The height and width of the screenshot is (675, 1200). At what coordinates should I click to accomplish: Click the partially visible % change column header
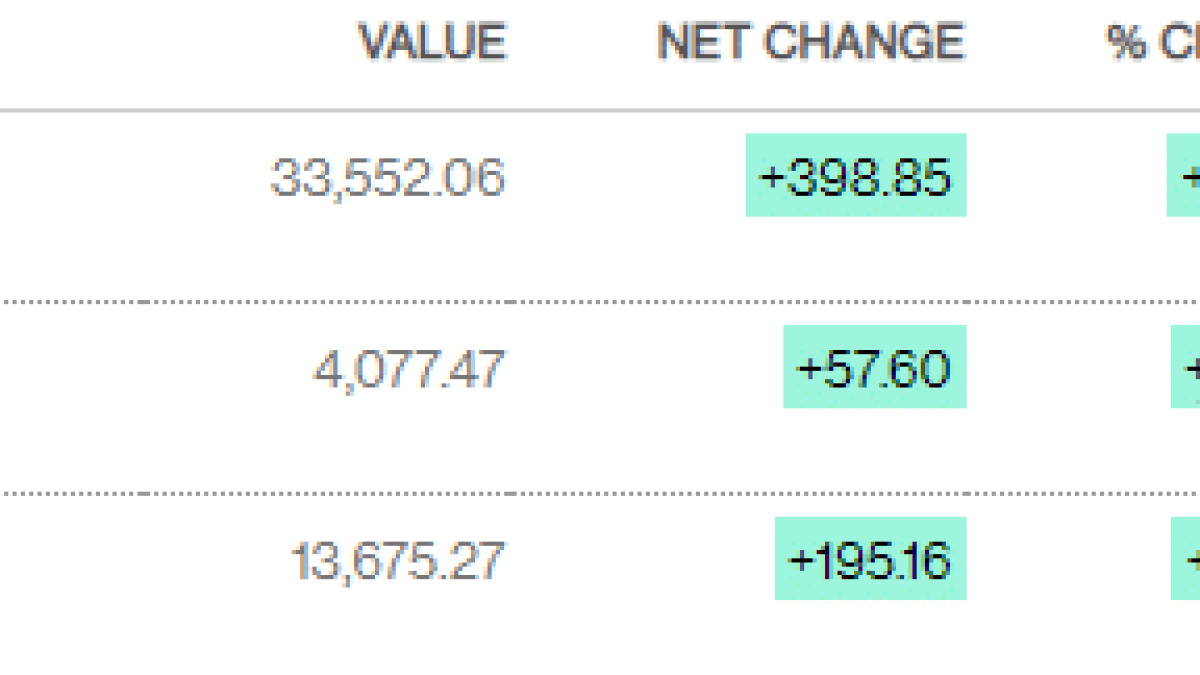1152,43
